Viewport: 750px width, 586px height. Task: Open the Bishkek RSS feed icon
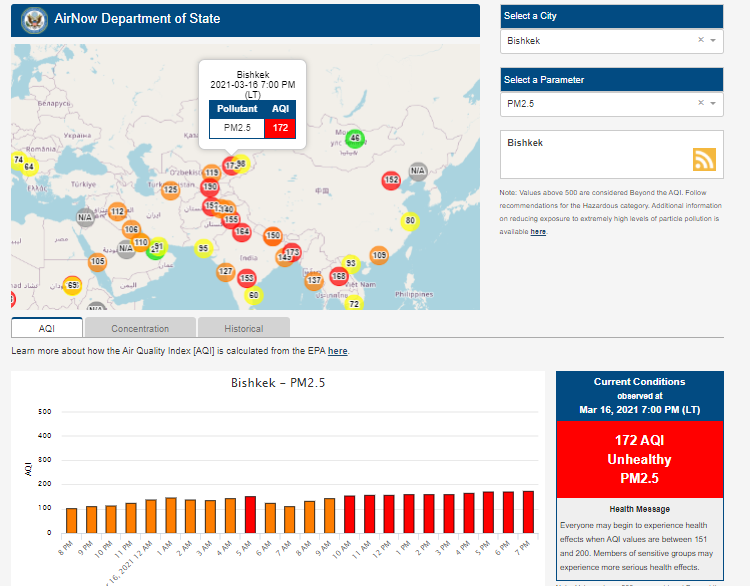pyautogui.click(x=704, y=159)
